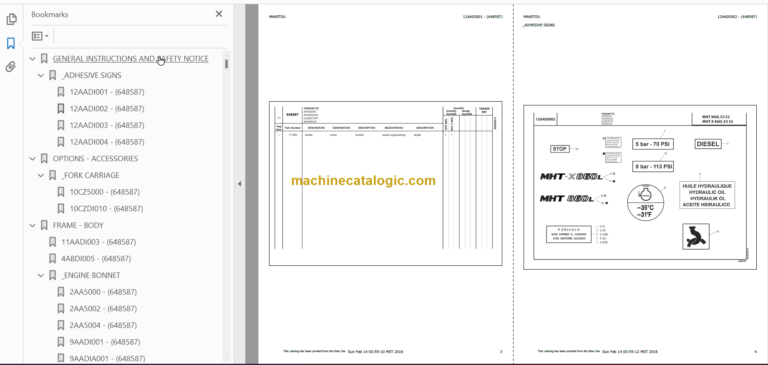Click the 8 bar - 113 PSI label

652,166
